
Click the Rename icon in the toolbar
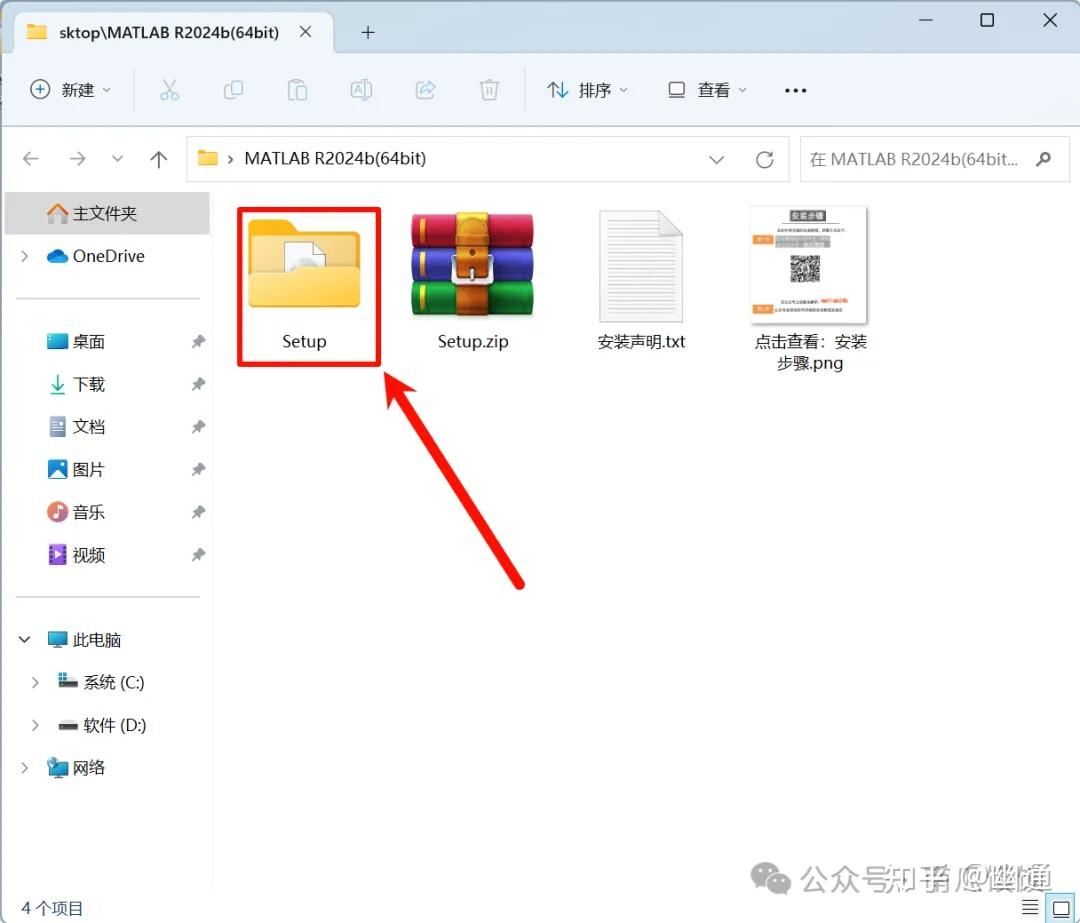tap(361, 90)
